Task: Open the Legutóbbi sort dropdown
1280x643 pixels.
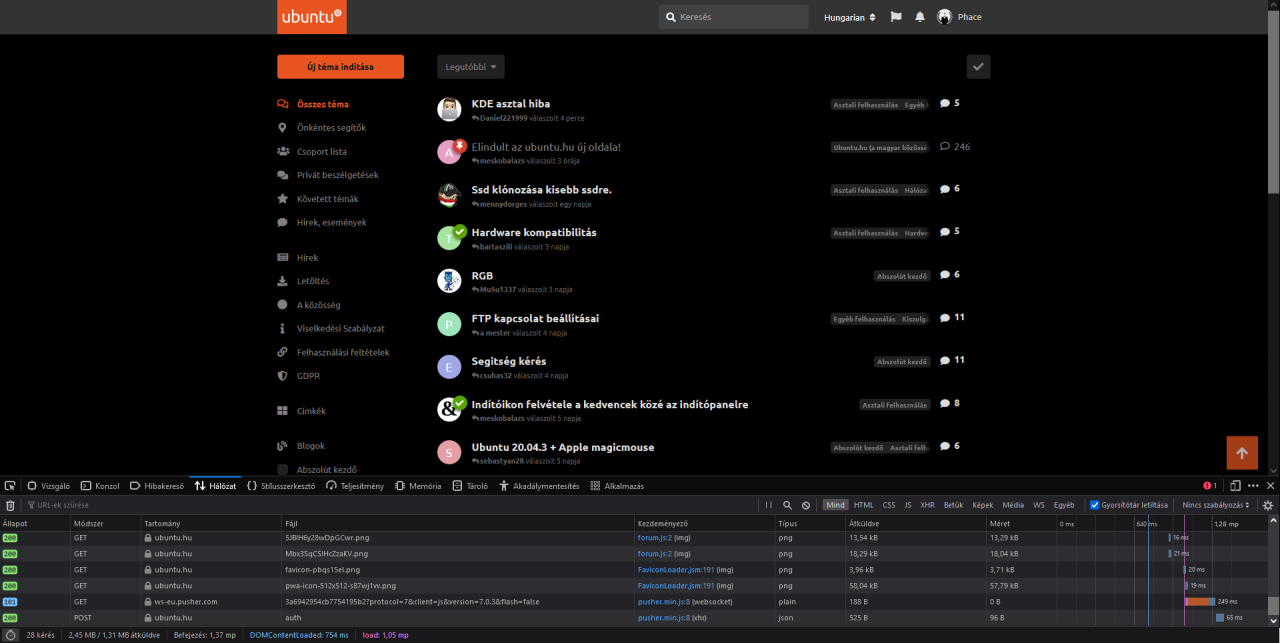Action: (x=471, y=67)
